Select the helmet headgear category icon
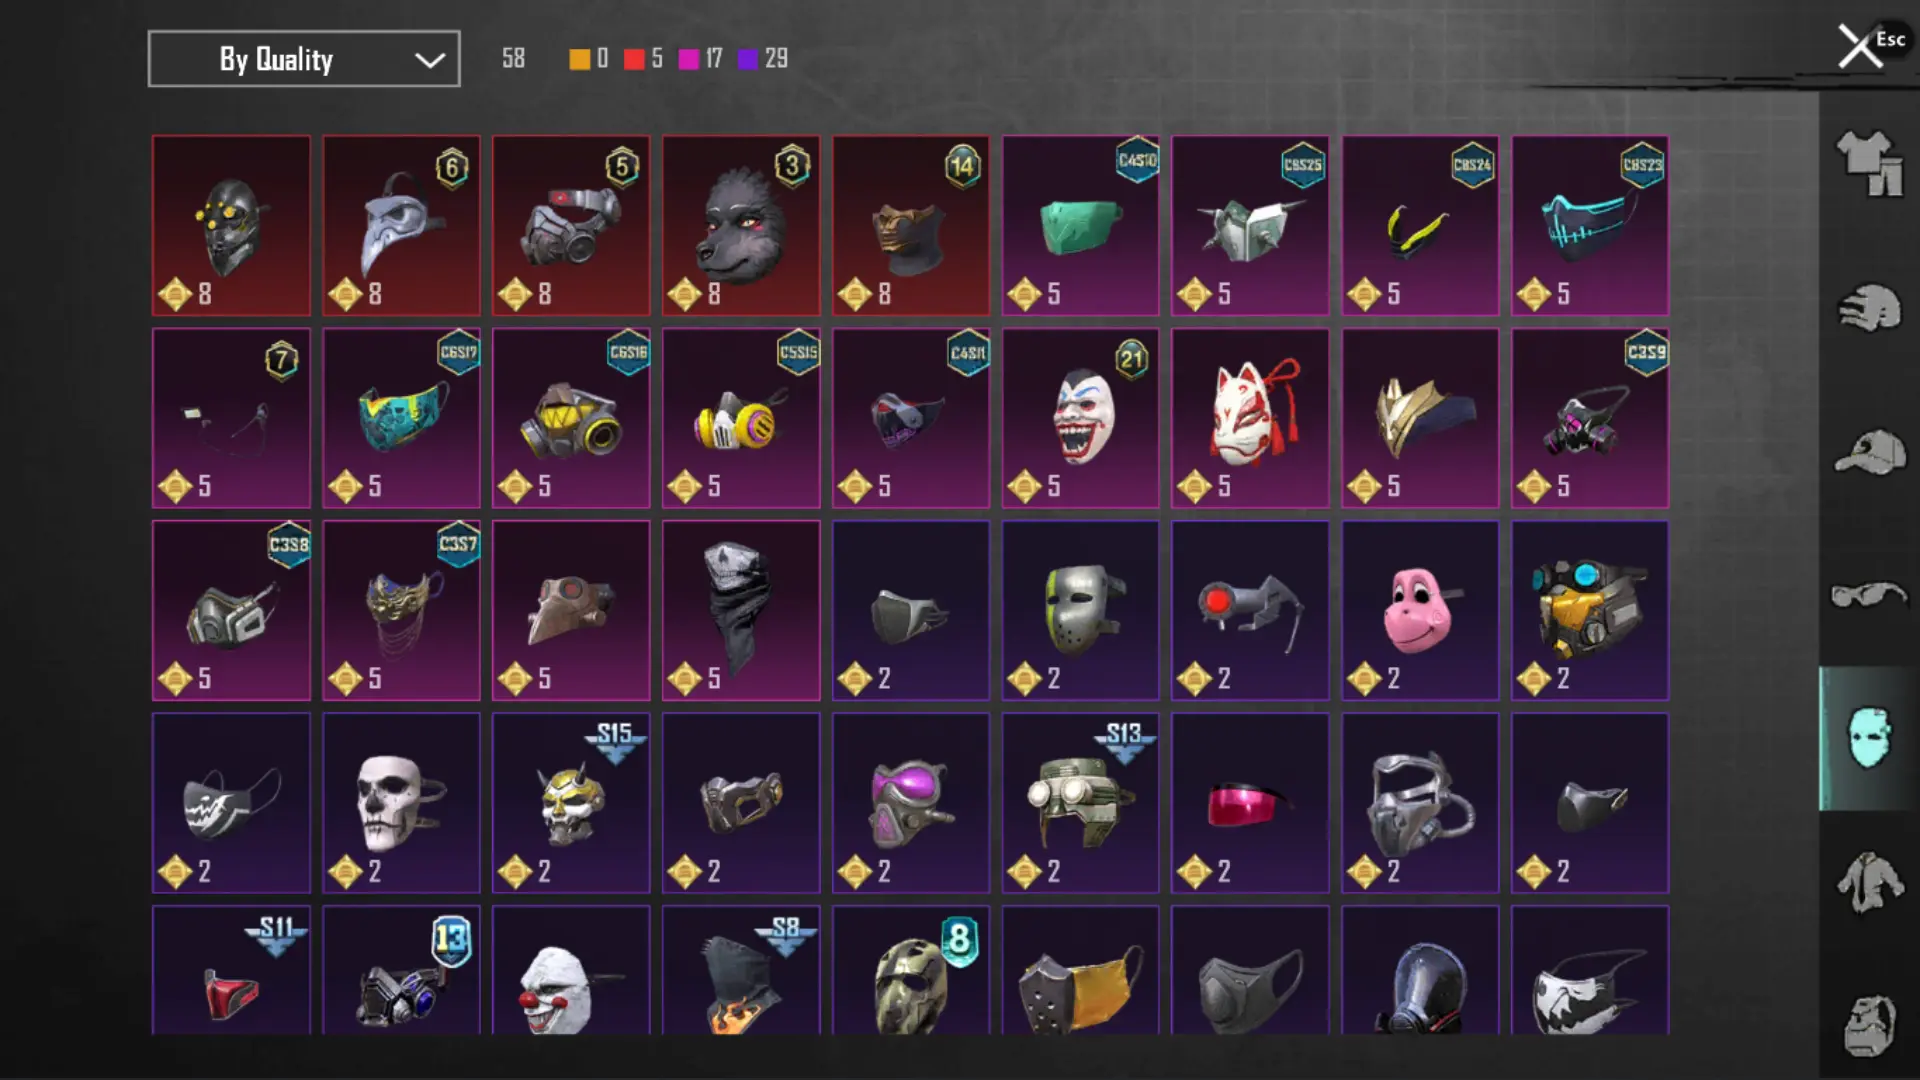The image size is (1920, 1080). point(1869,308)
